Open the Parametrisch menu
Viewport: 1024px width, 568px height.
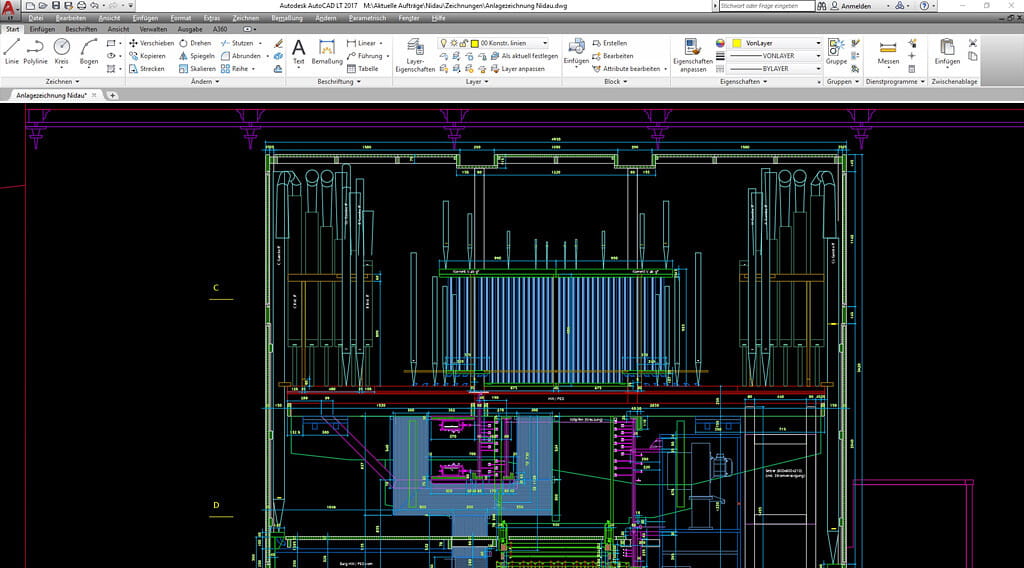tap(368, 18)
